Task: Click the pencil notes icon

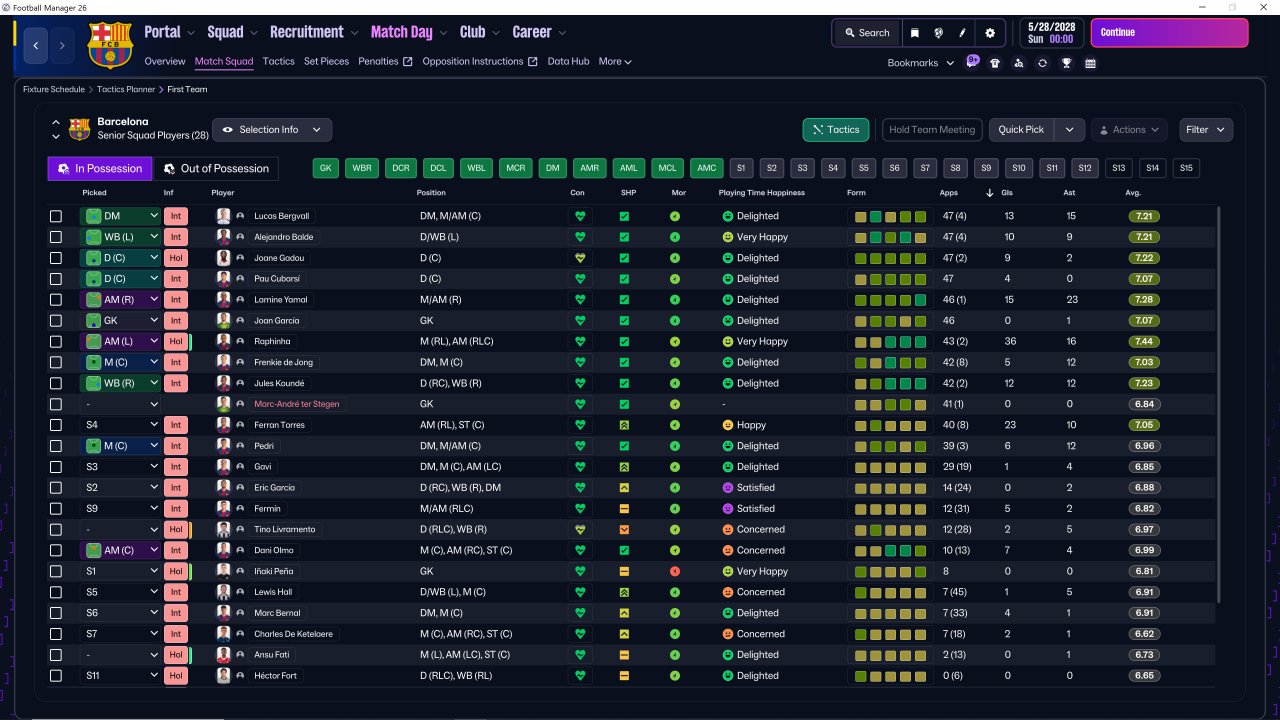Action: (x=963, y=33)
